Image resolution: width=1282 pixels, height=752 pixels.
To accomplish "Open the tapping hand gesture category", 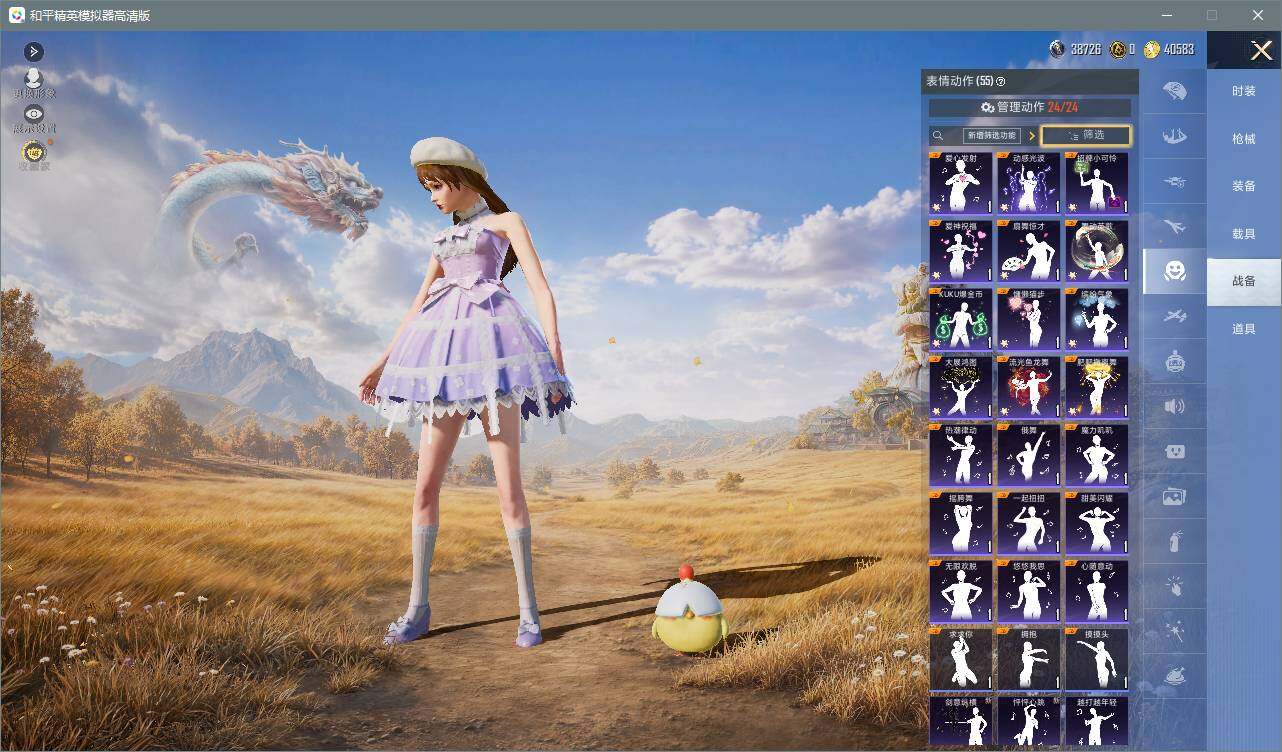I will click(x=1175, y=586).
